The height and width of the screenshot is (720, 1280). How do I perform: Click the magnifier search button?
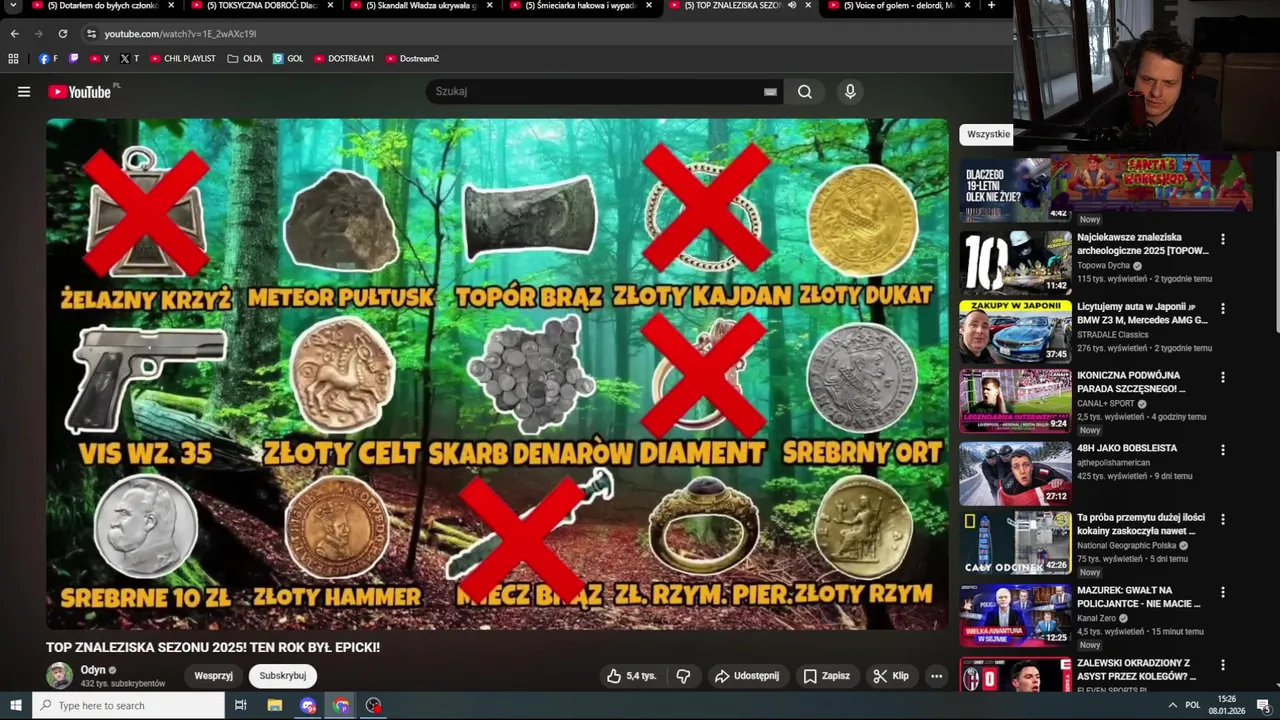[805, 92]
